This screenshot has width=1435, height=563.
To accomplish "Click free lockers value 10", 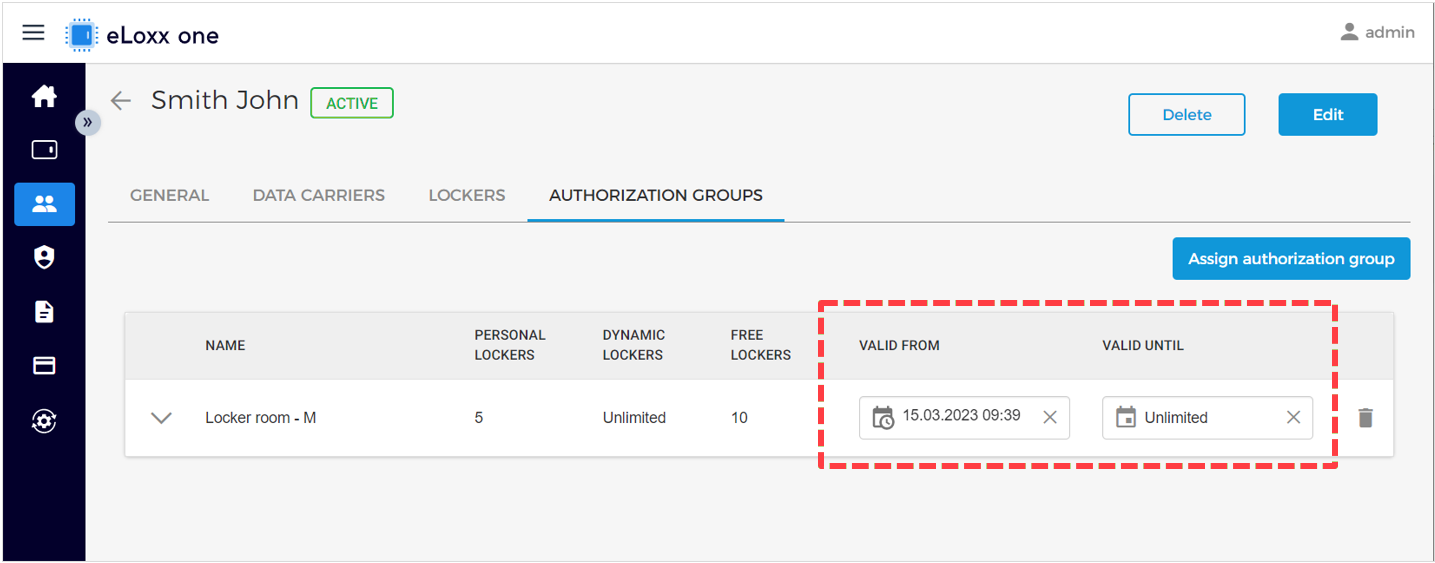I will coord(739,418).
